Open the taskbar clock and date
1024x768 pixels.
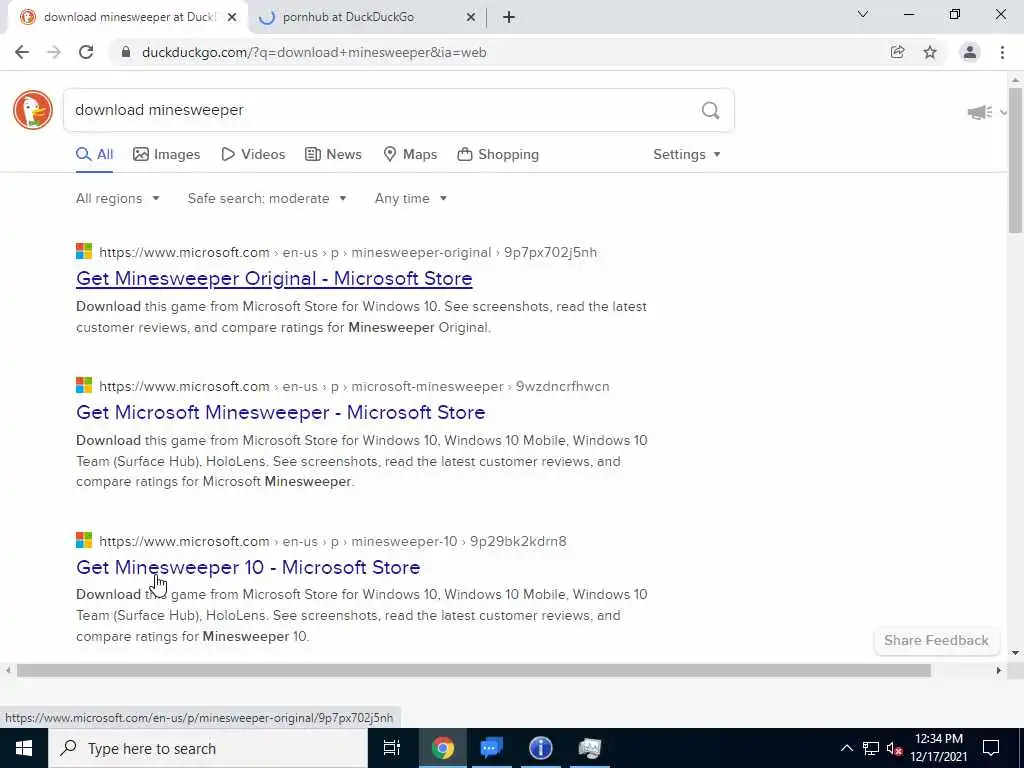click(x=938, y=748)
